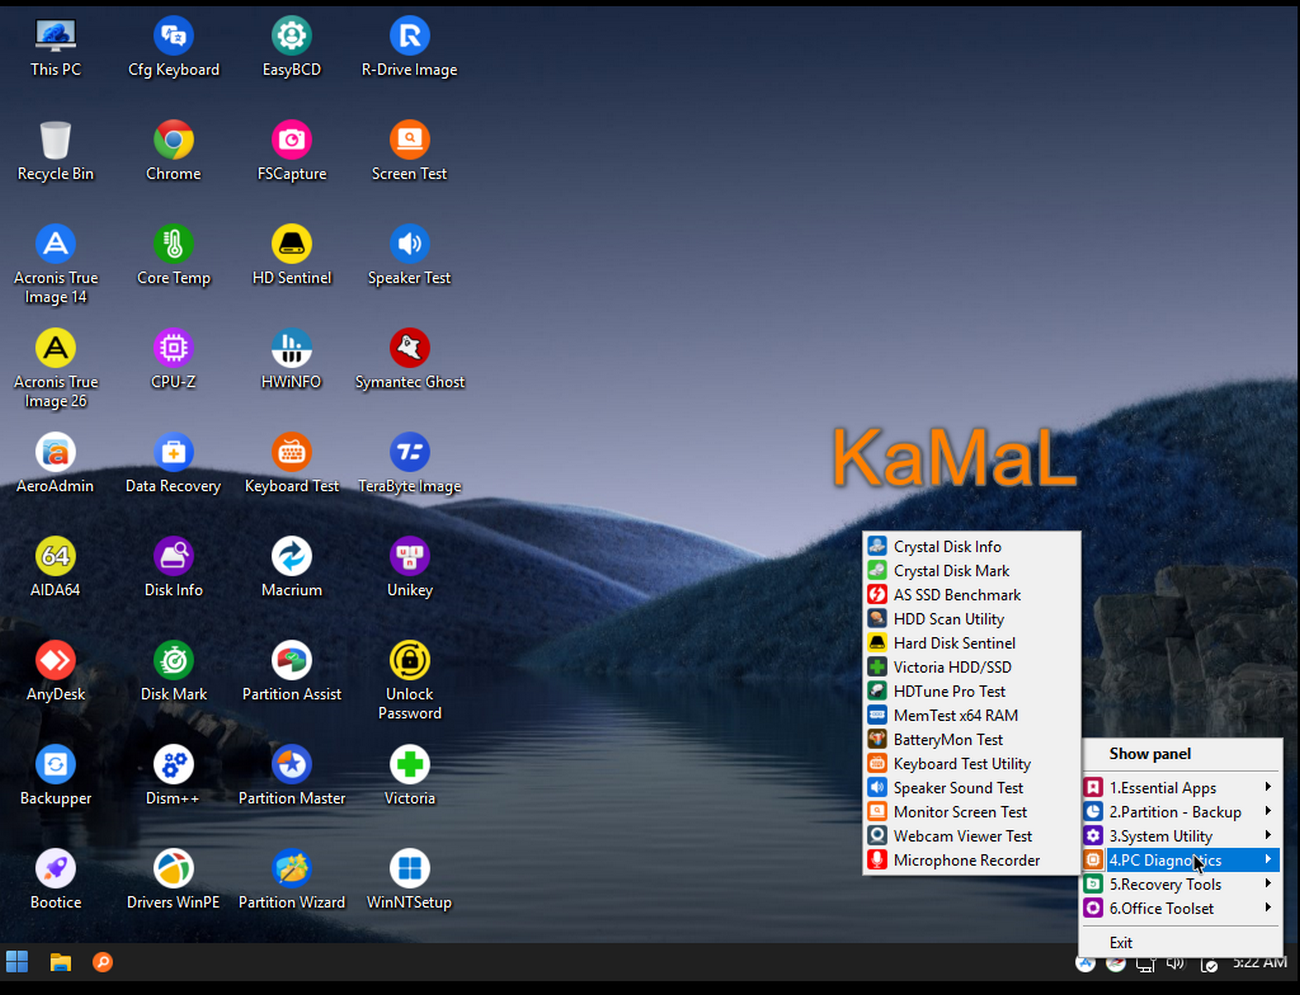
Task: Launch TeraByte Image shortcut
Action: coord(409,465)
